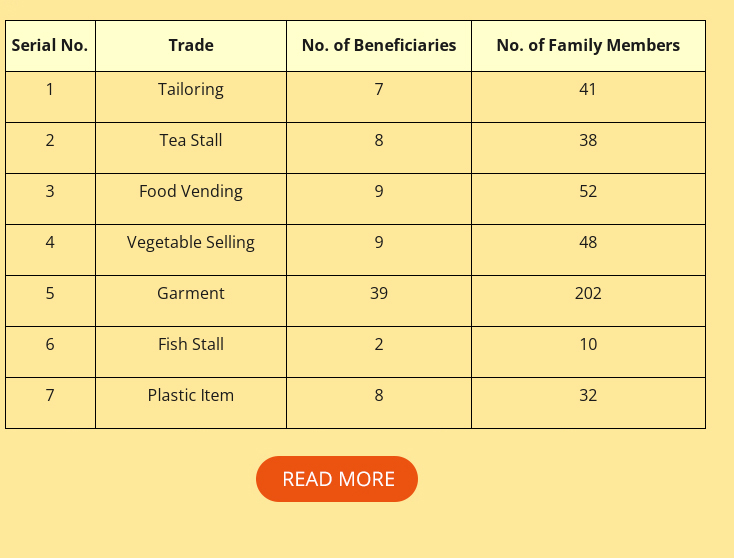Select the Tailoring trade cell

coord(191,97)
